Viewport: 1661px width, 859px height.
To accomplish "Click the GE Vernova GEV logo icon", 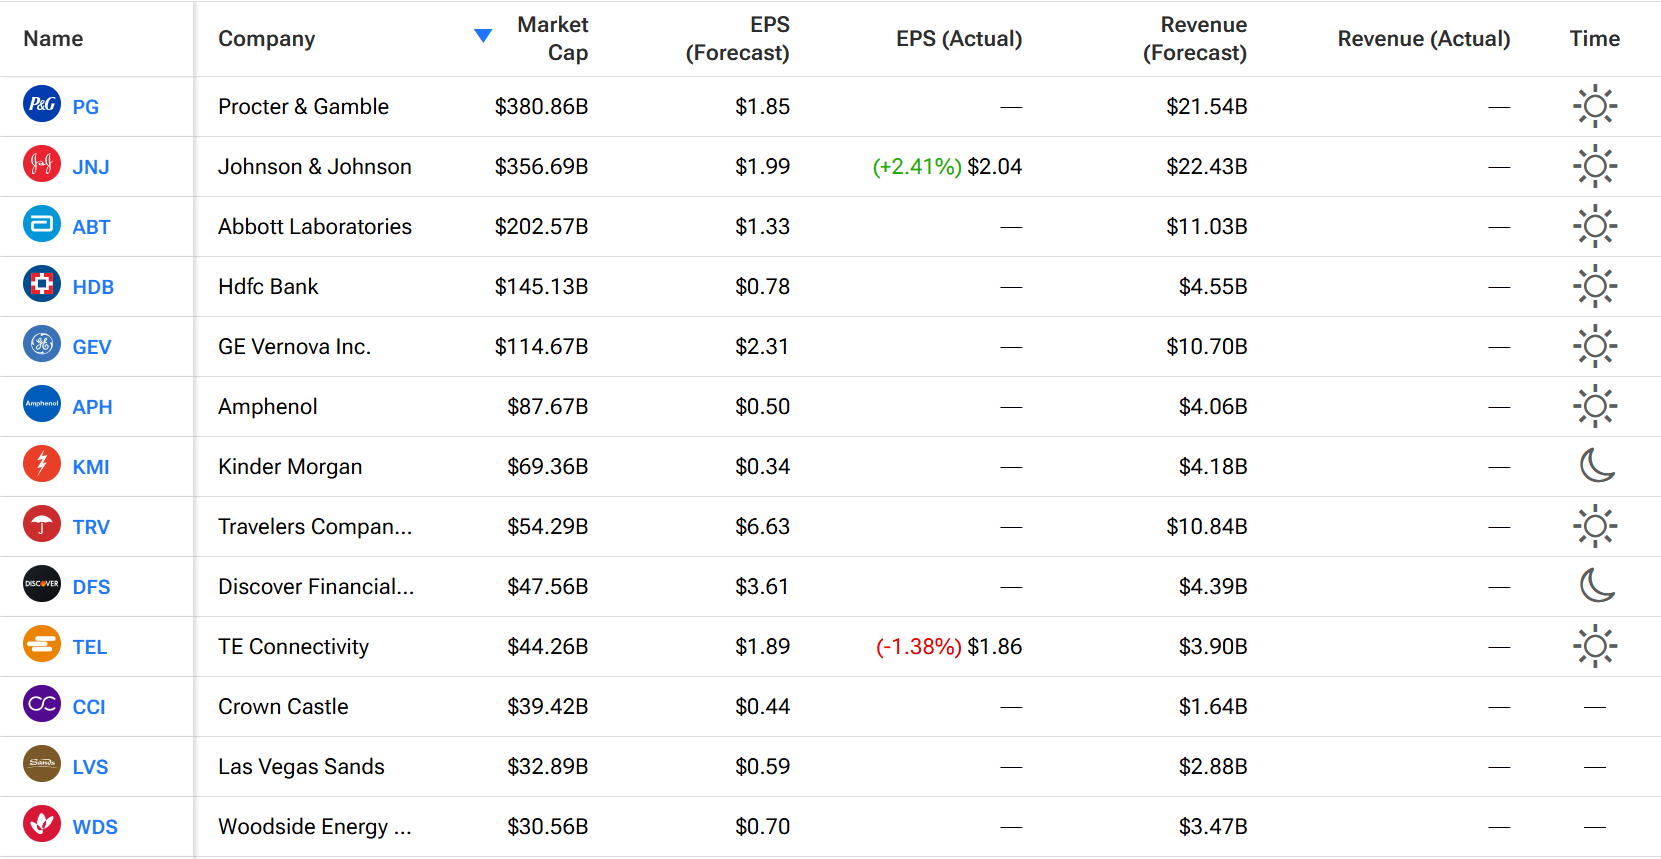I will 42,344.
